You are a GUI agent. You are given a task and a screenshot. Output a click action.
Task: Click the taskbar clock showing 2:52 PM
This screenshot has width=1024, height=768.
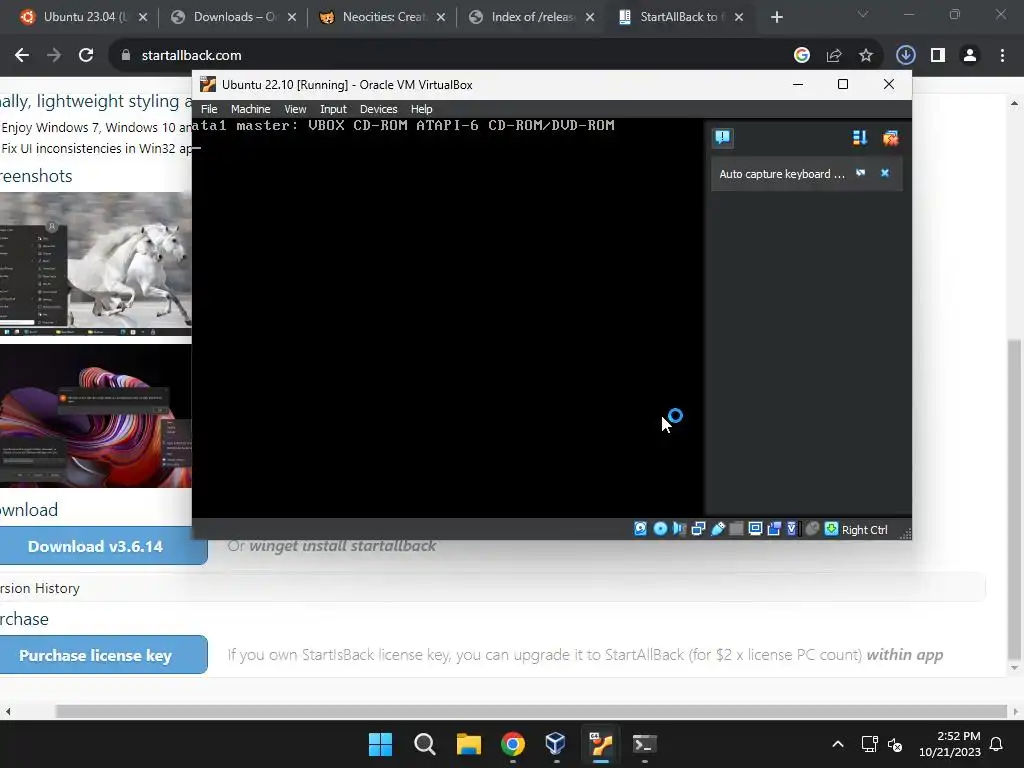pos(950,744)
